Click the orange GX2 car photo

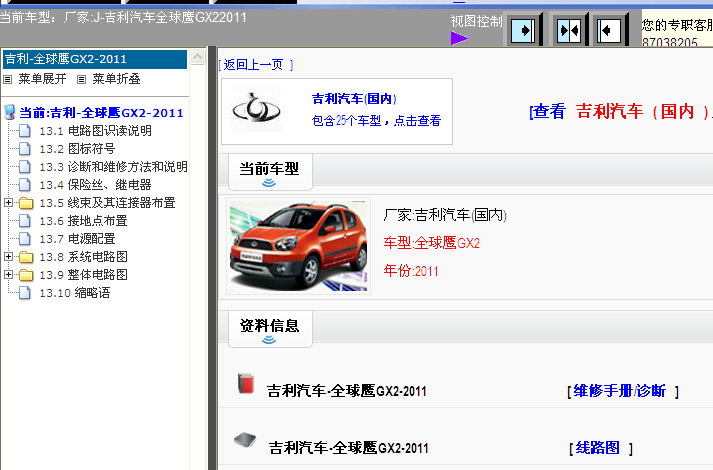(299, 246)
